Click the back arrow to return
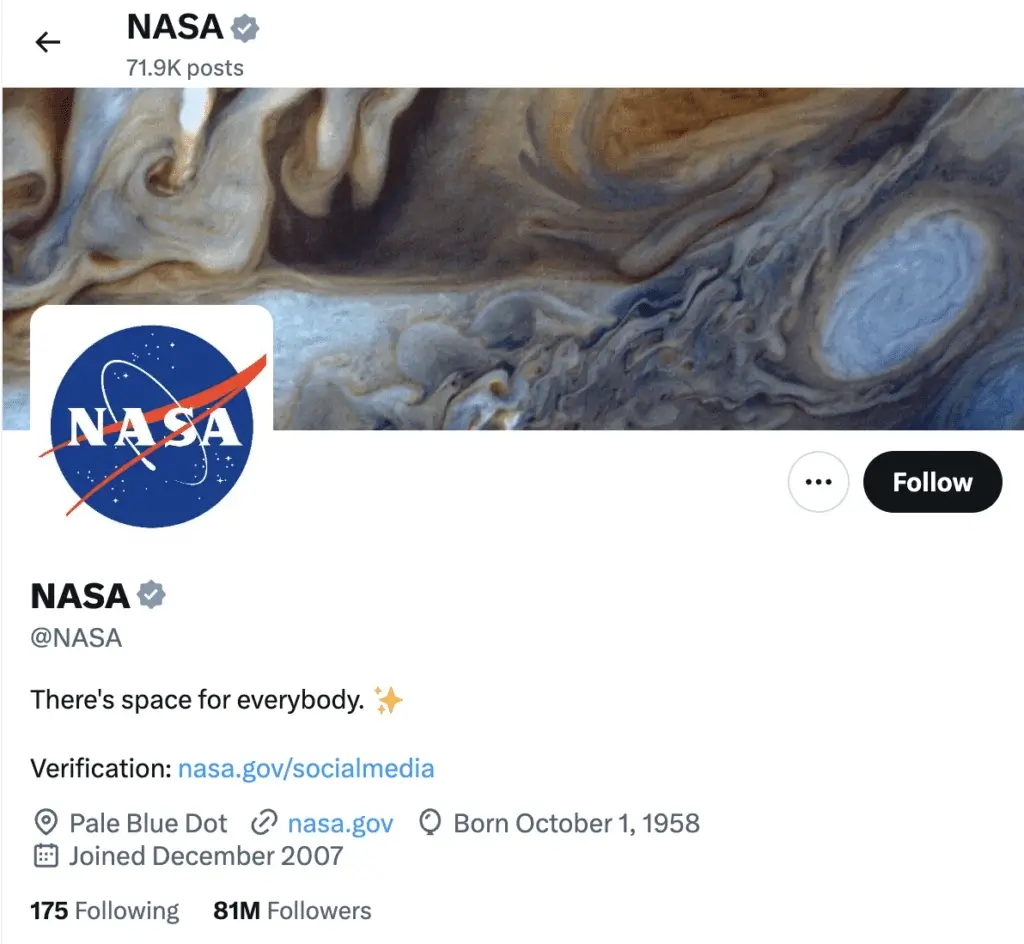 pyautogui.click(x=48, y=41)
